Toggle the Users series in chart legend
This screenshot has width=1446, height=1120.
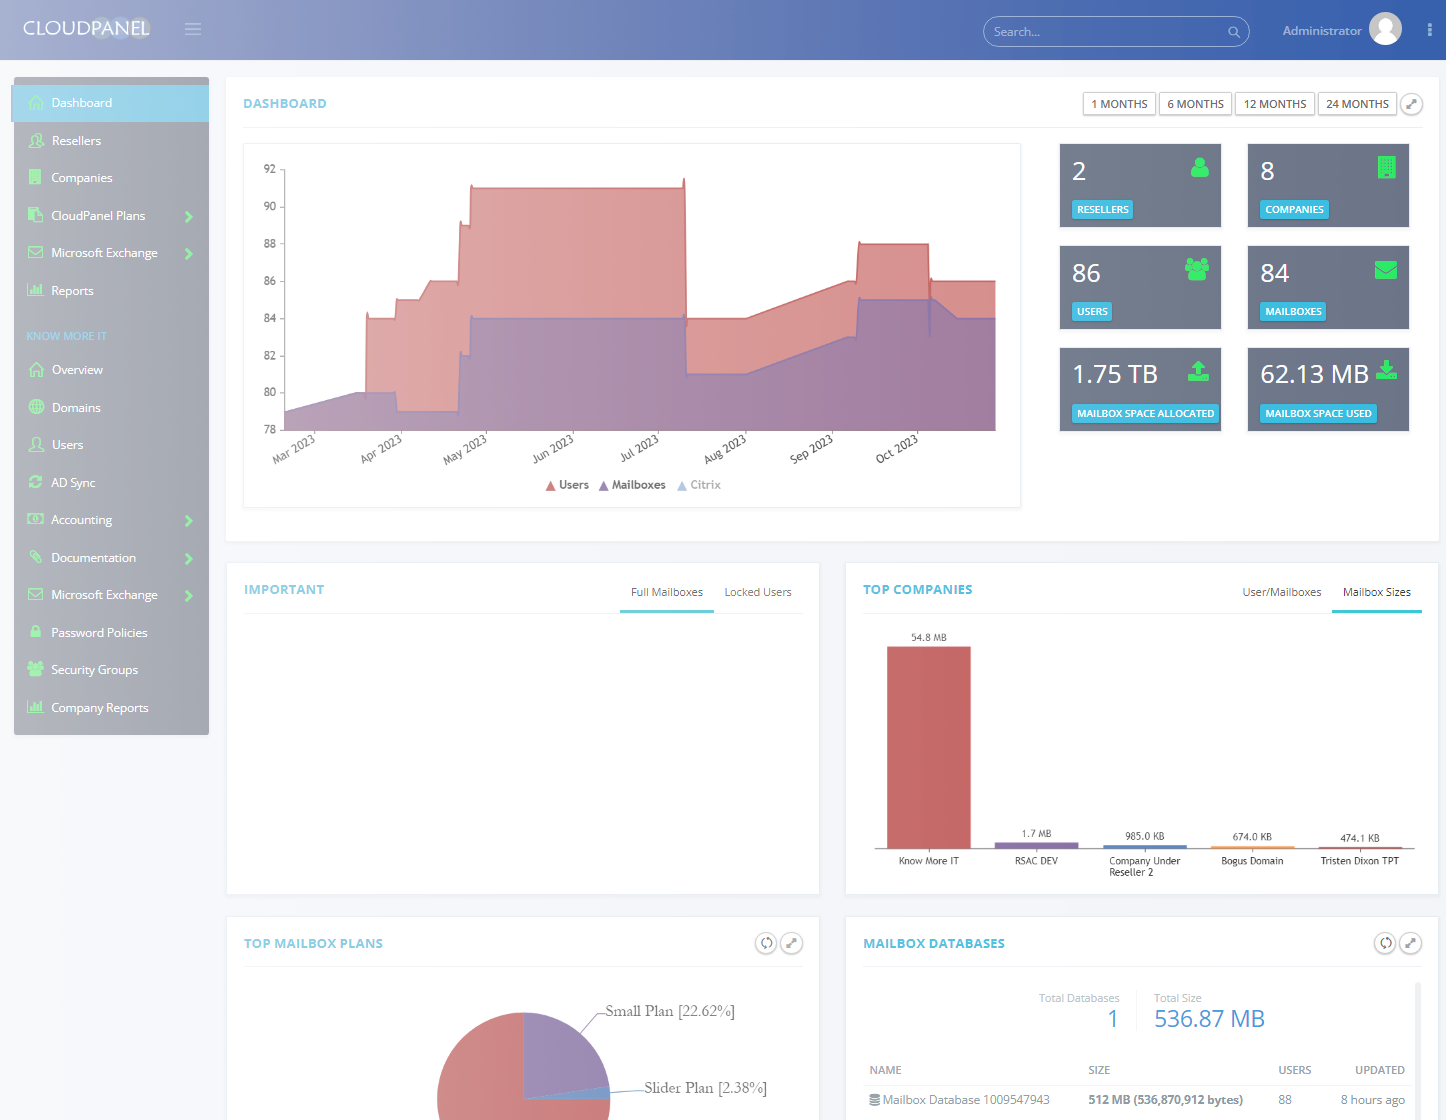pyautogui.click(x=567, y=485)
